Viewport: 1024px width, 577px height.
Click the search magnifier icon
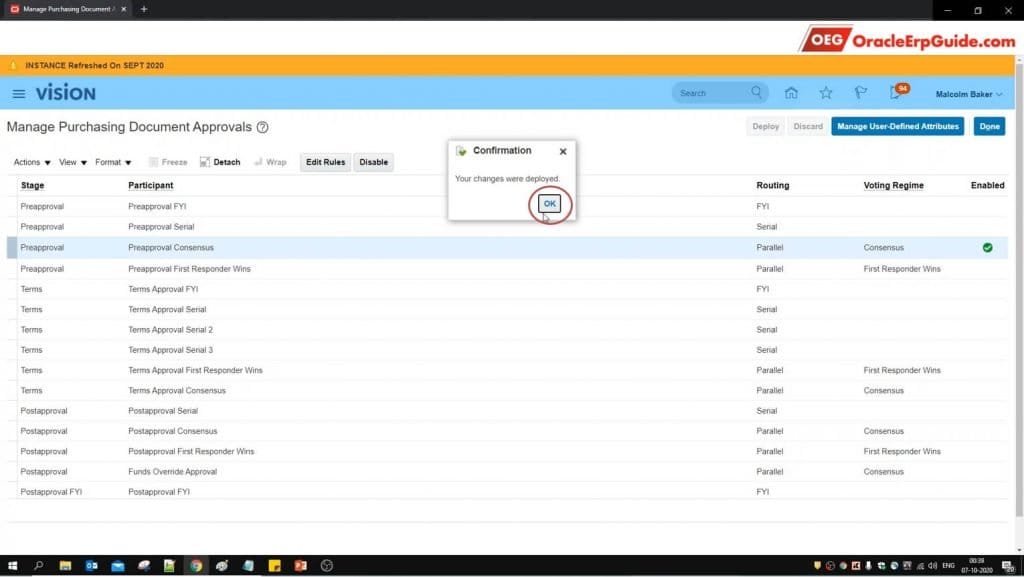756,93
